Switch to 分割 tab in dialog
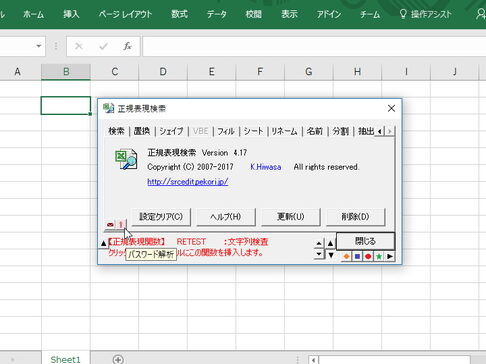Image resolution: width=486 pixels, height=364 pixels. (x=340, y=131)
